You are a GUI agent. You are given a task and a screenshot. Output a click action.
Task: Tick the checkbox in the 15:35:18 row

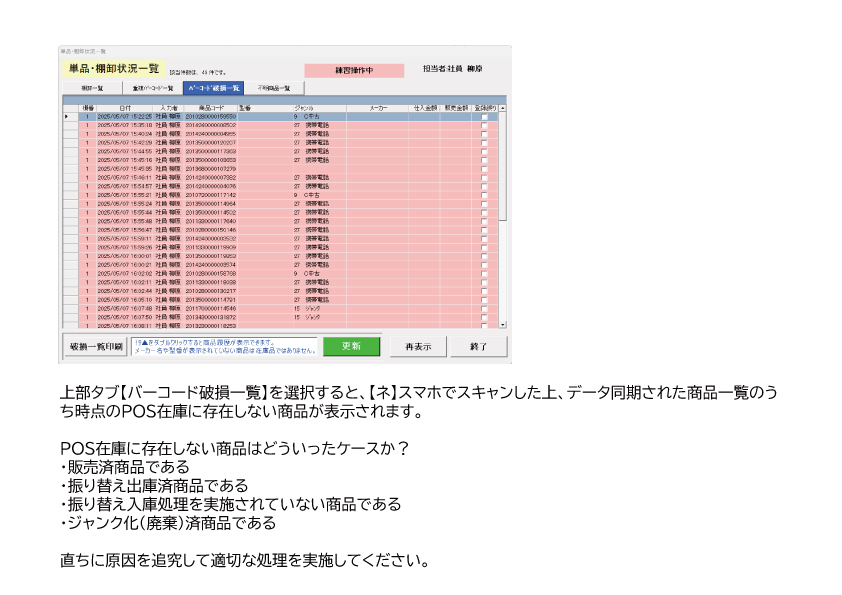pyautogui.click(x=486, y=125)
